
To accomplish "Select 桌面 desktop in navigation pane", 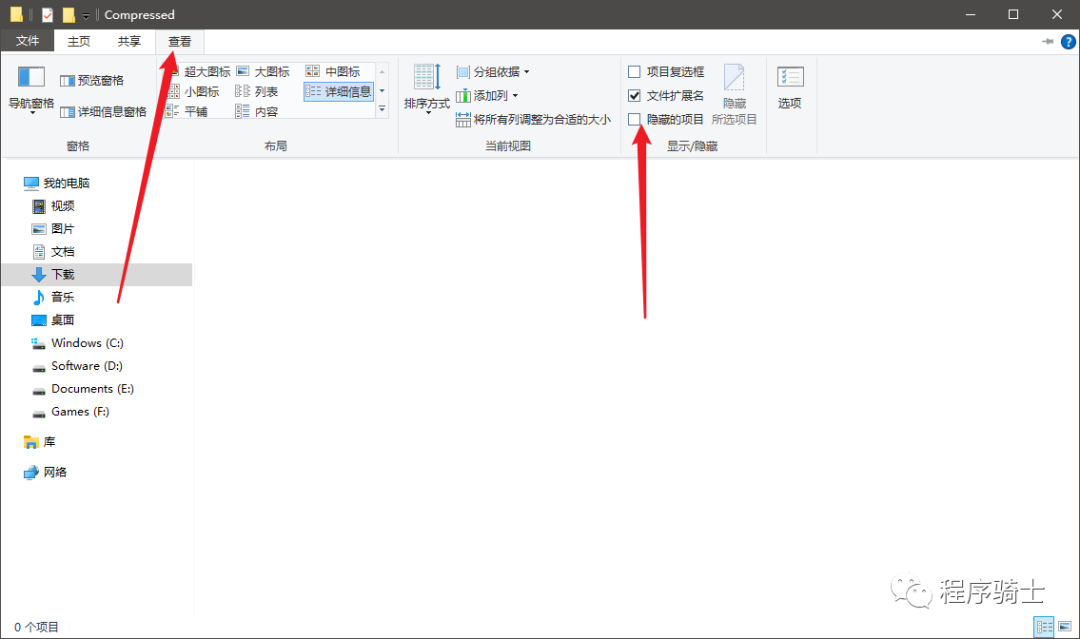I will click(x=62, y=320).
